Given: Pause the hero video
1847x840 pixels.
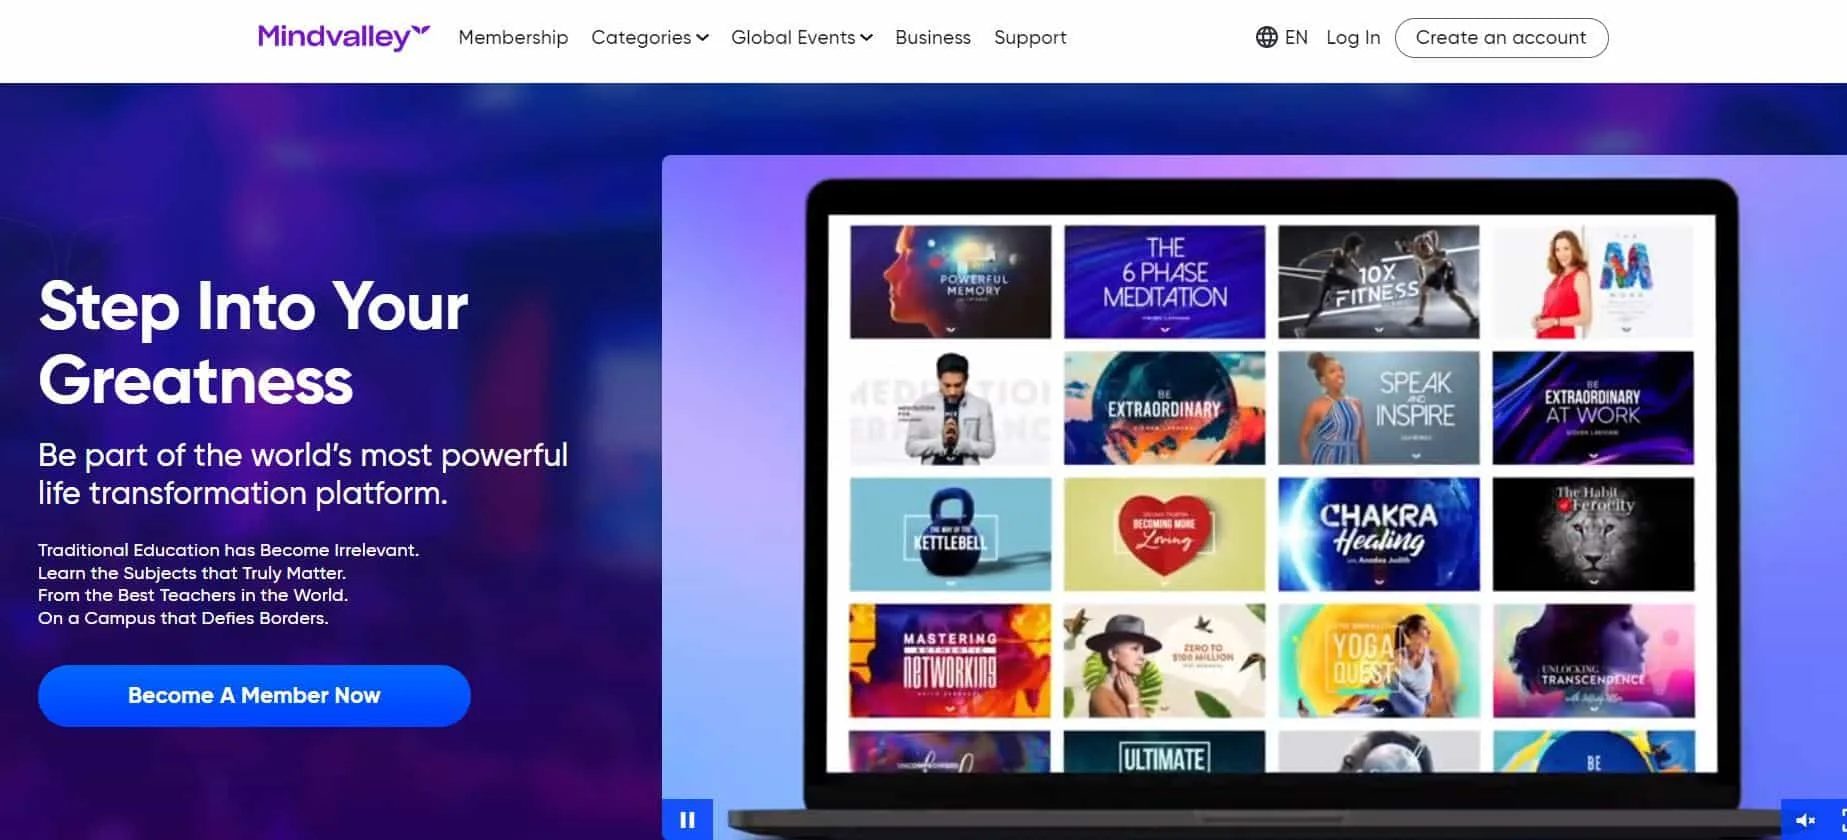Looking at the screenshot, I should point(687,820).
